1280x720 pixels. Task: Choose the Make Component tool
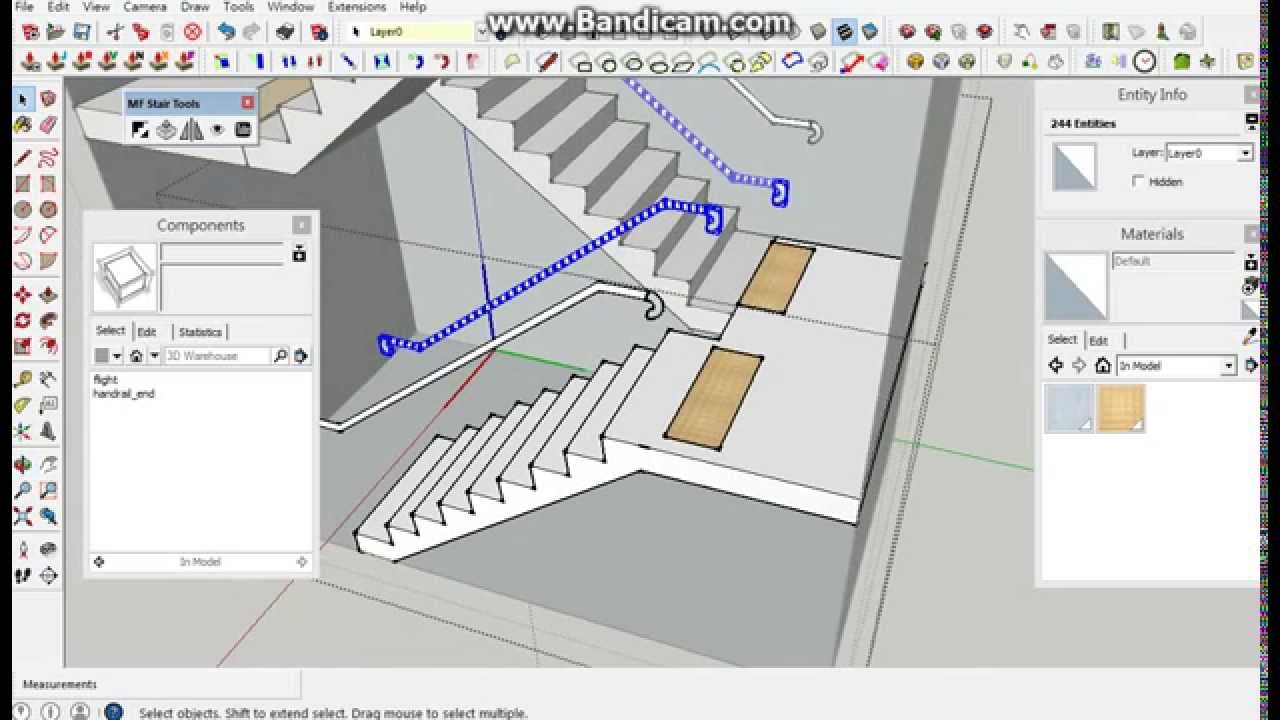(x=48, y=100)
